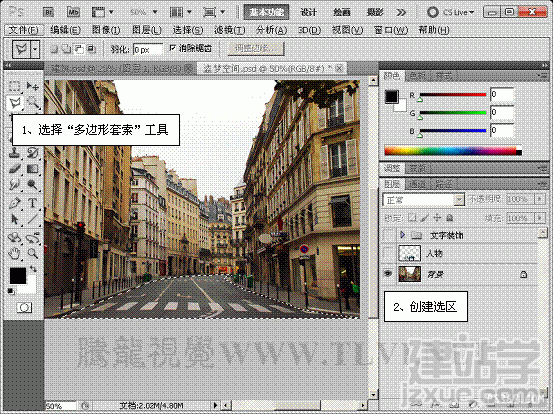
Task: Hide the 背景 layer using eye icon
Action: point(388,274)
